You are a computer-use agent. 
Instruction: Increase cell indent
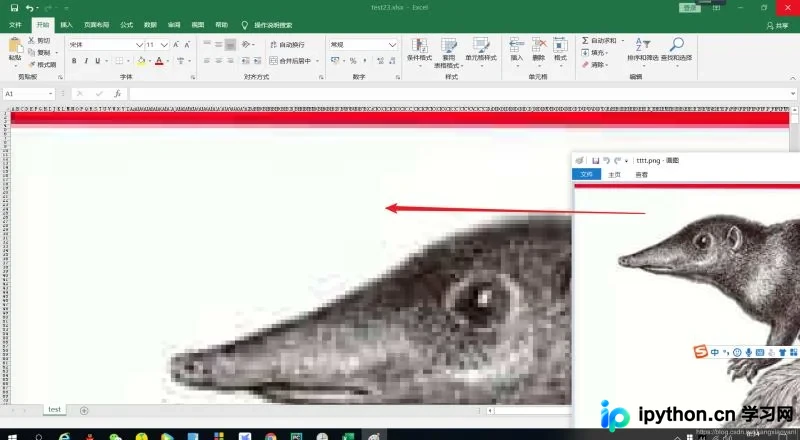(258, 61)
